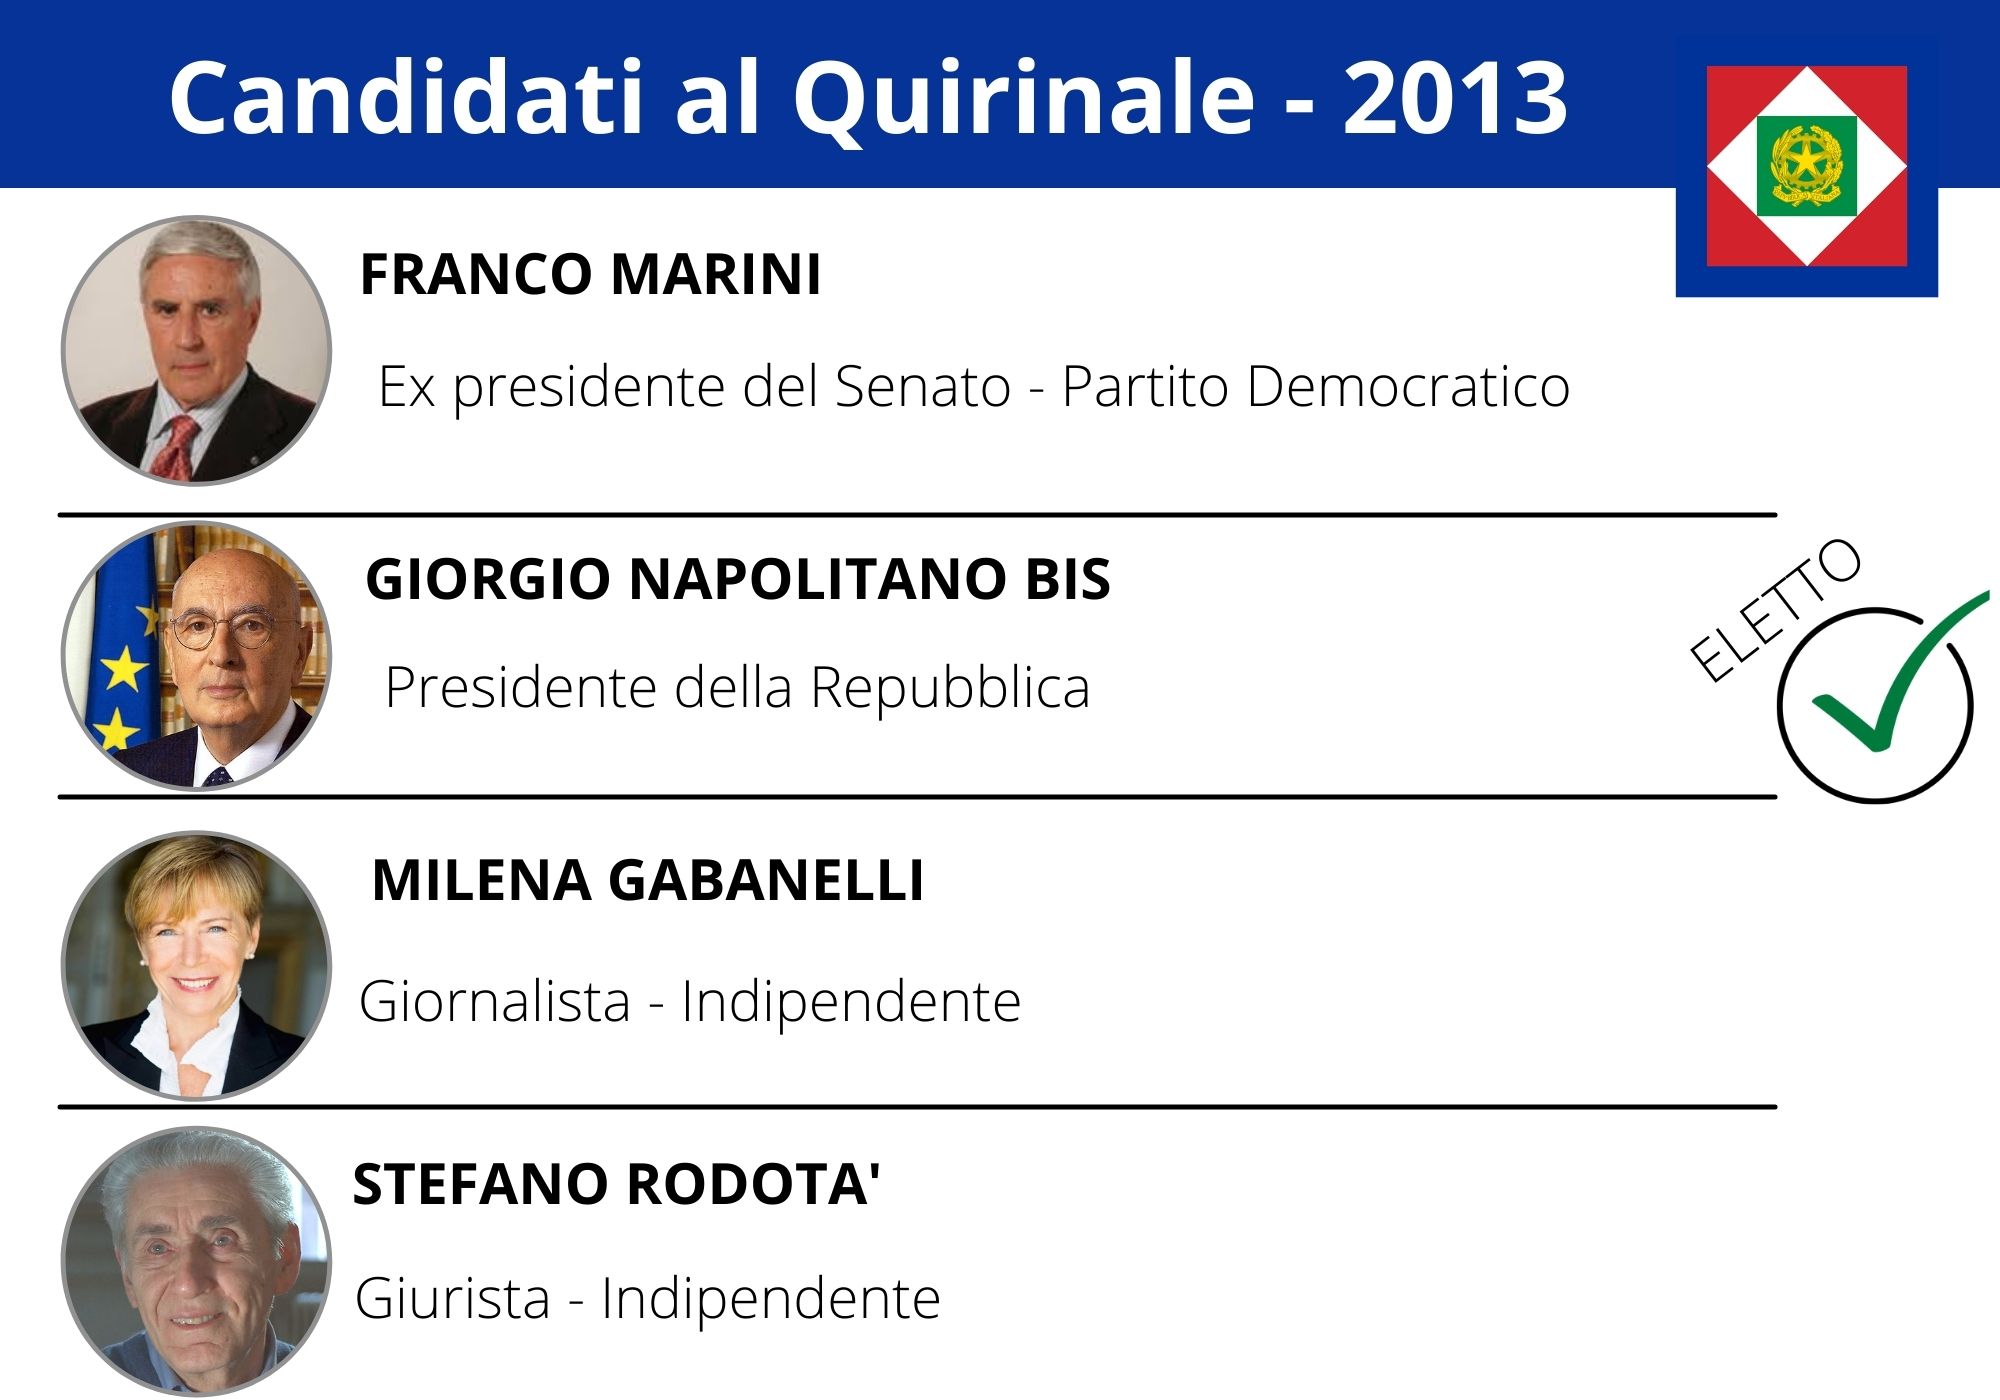Click the green Republic emblem inside the standard
This screenshot has width=2000, height=1400.
point(1806,165)
